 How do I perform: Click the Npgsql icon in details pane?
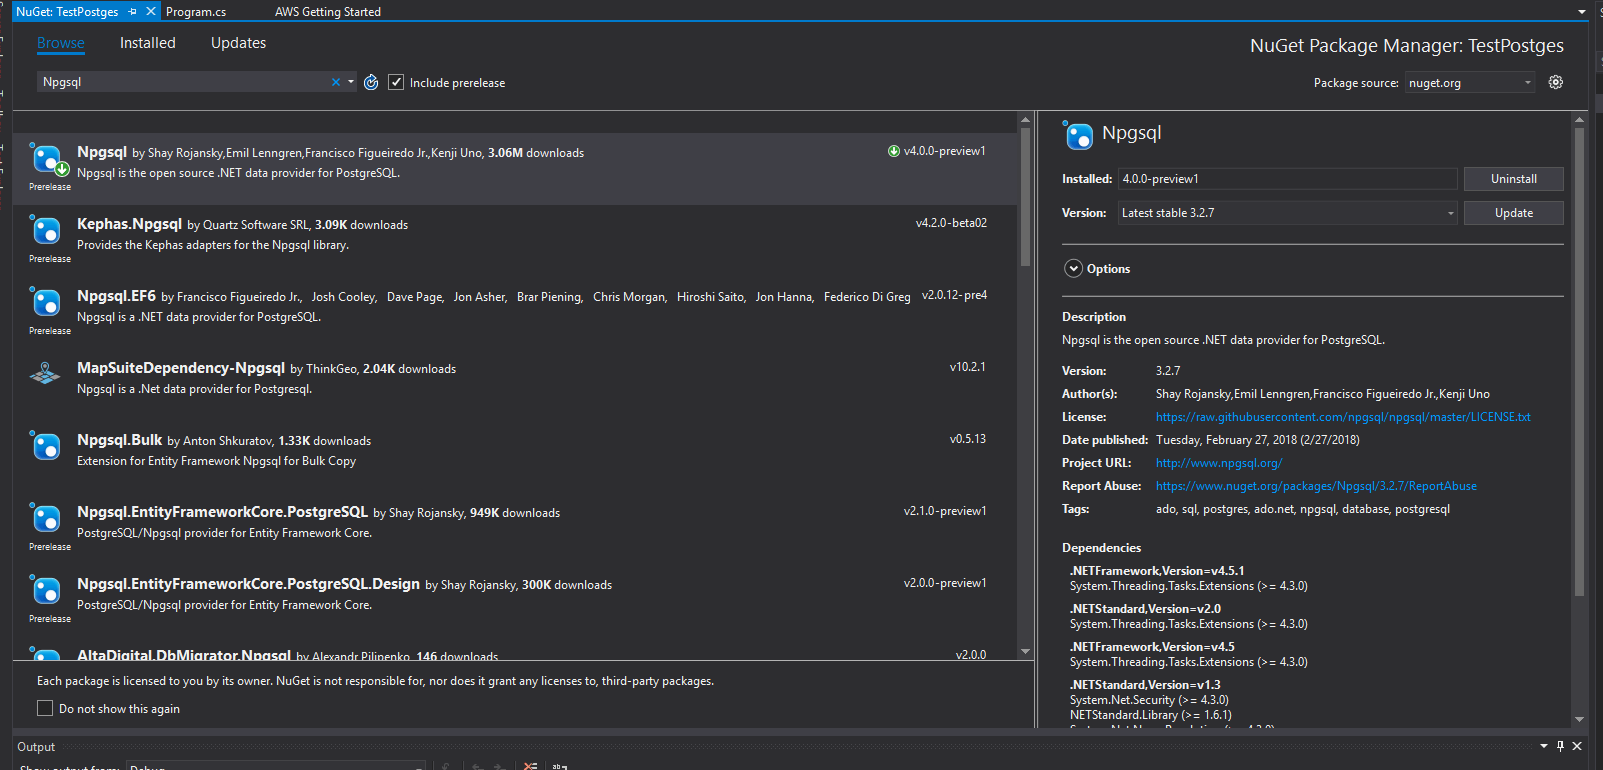point(1078,135)
